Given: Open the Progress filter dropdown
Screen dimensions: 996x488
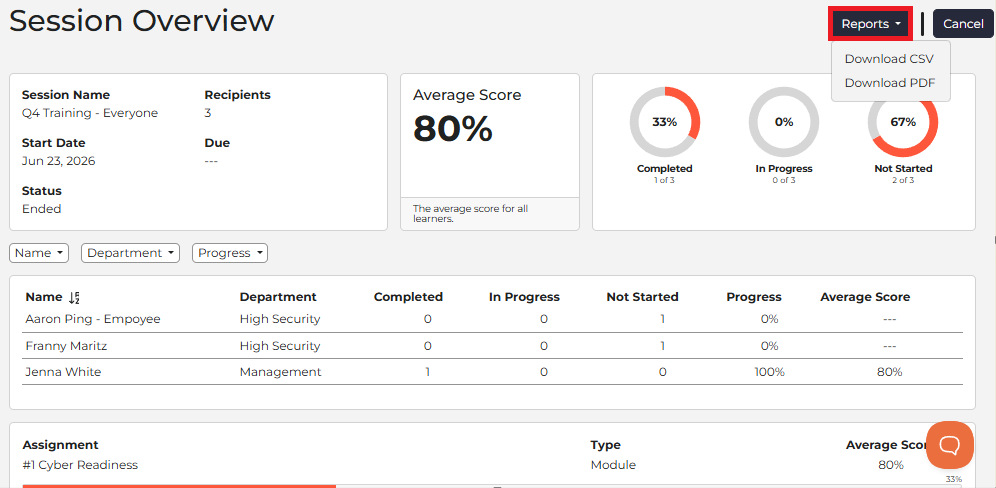Looking at the screenshot, I should point(230,253).
